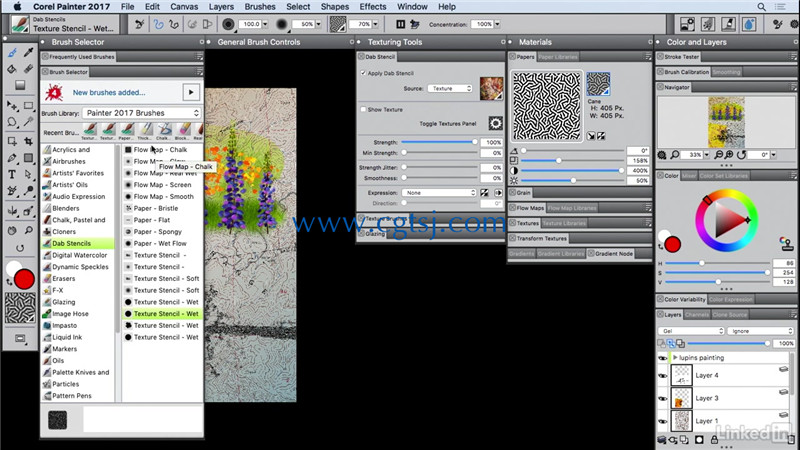800x450 pixels.
Task: Hide Layer 4 via its eye icon
Action: [663, 376]
